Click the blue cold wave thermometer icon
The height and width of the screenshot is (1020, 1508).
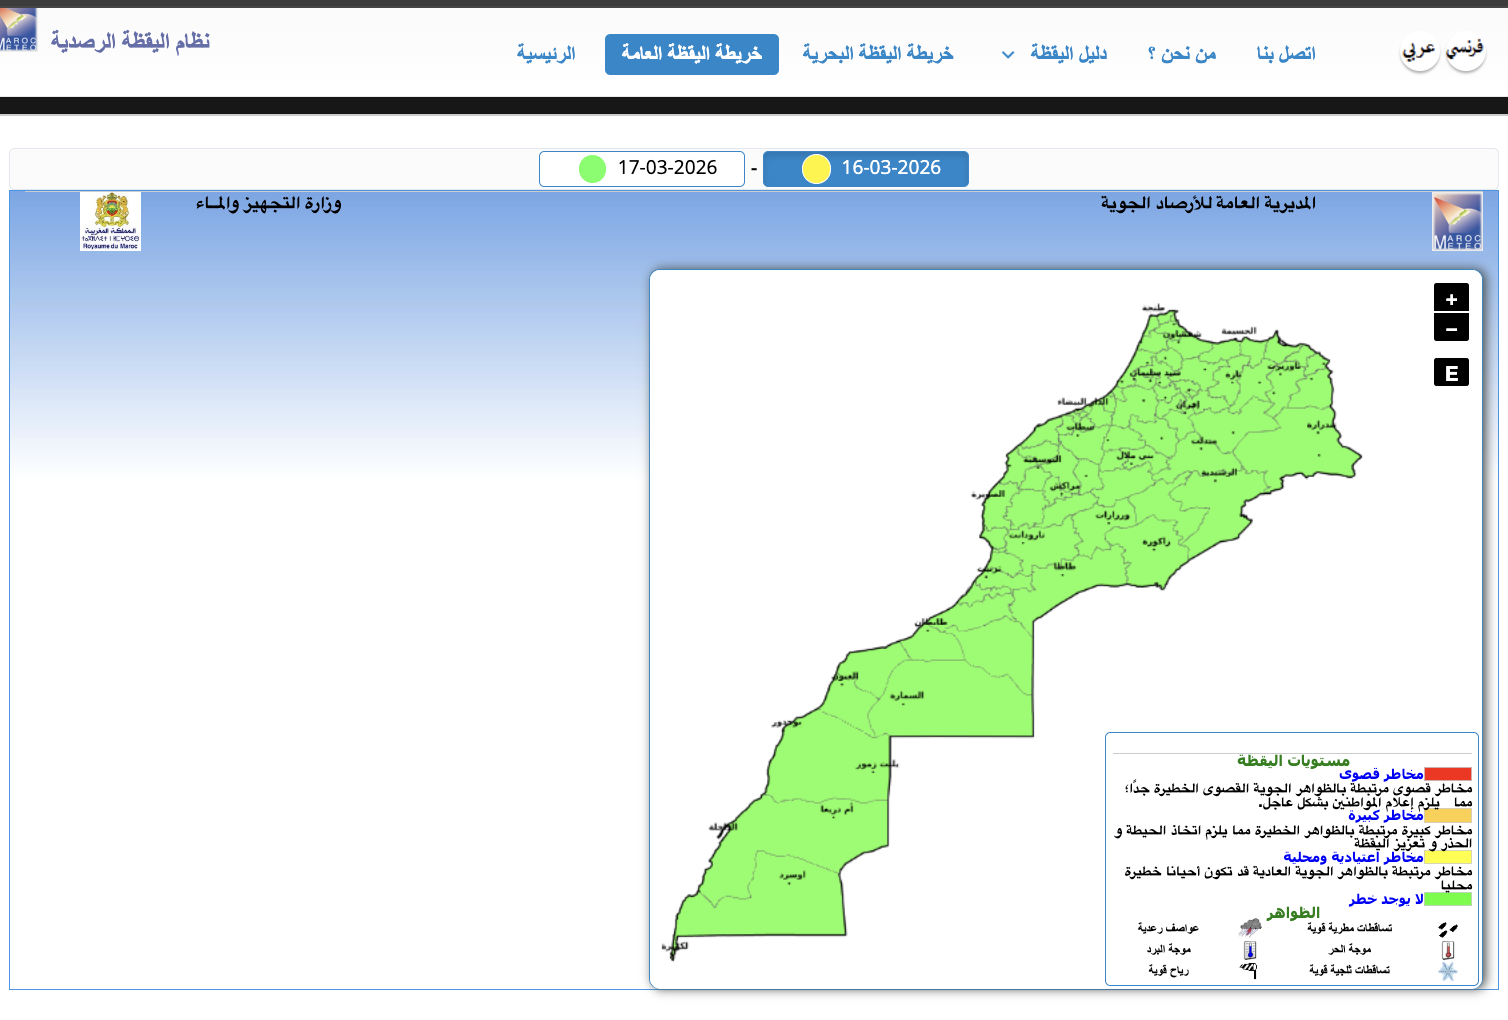(x=1250, y=950)
